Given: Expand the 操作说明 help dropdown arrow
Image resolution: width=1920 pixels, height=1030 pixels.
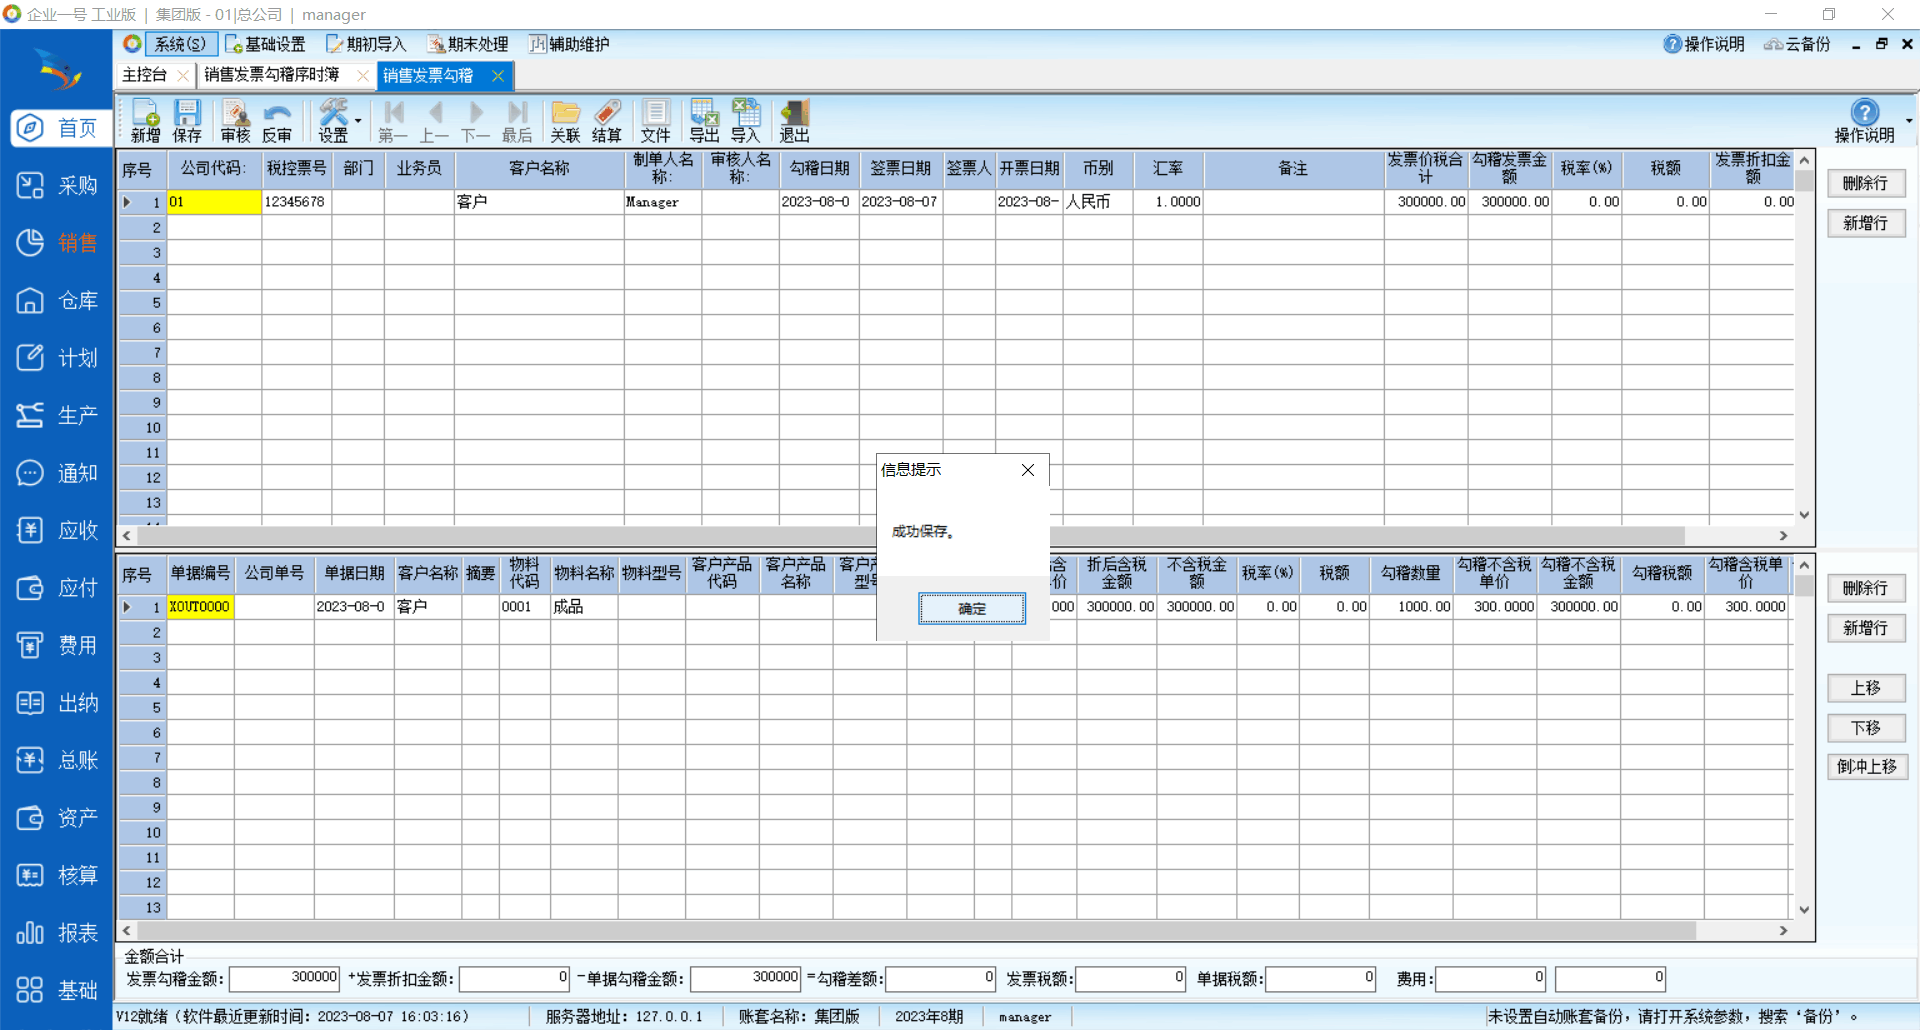Looking at the screenshot, I should point(1908,121).
